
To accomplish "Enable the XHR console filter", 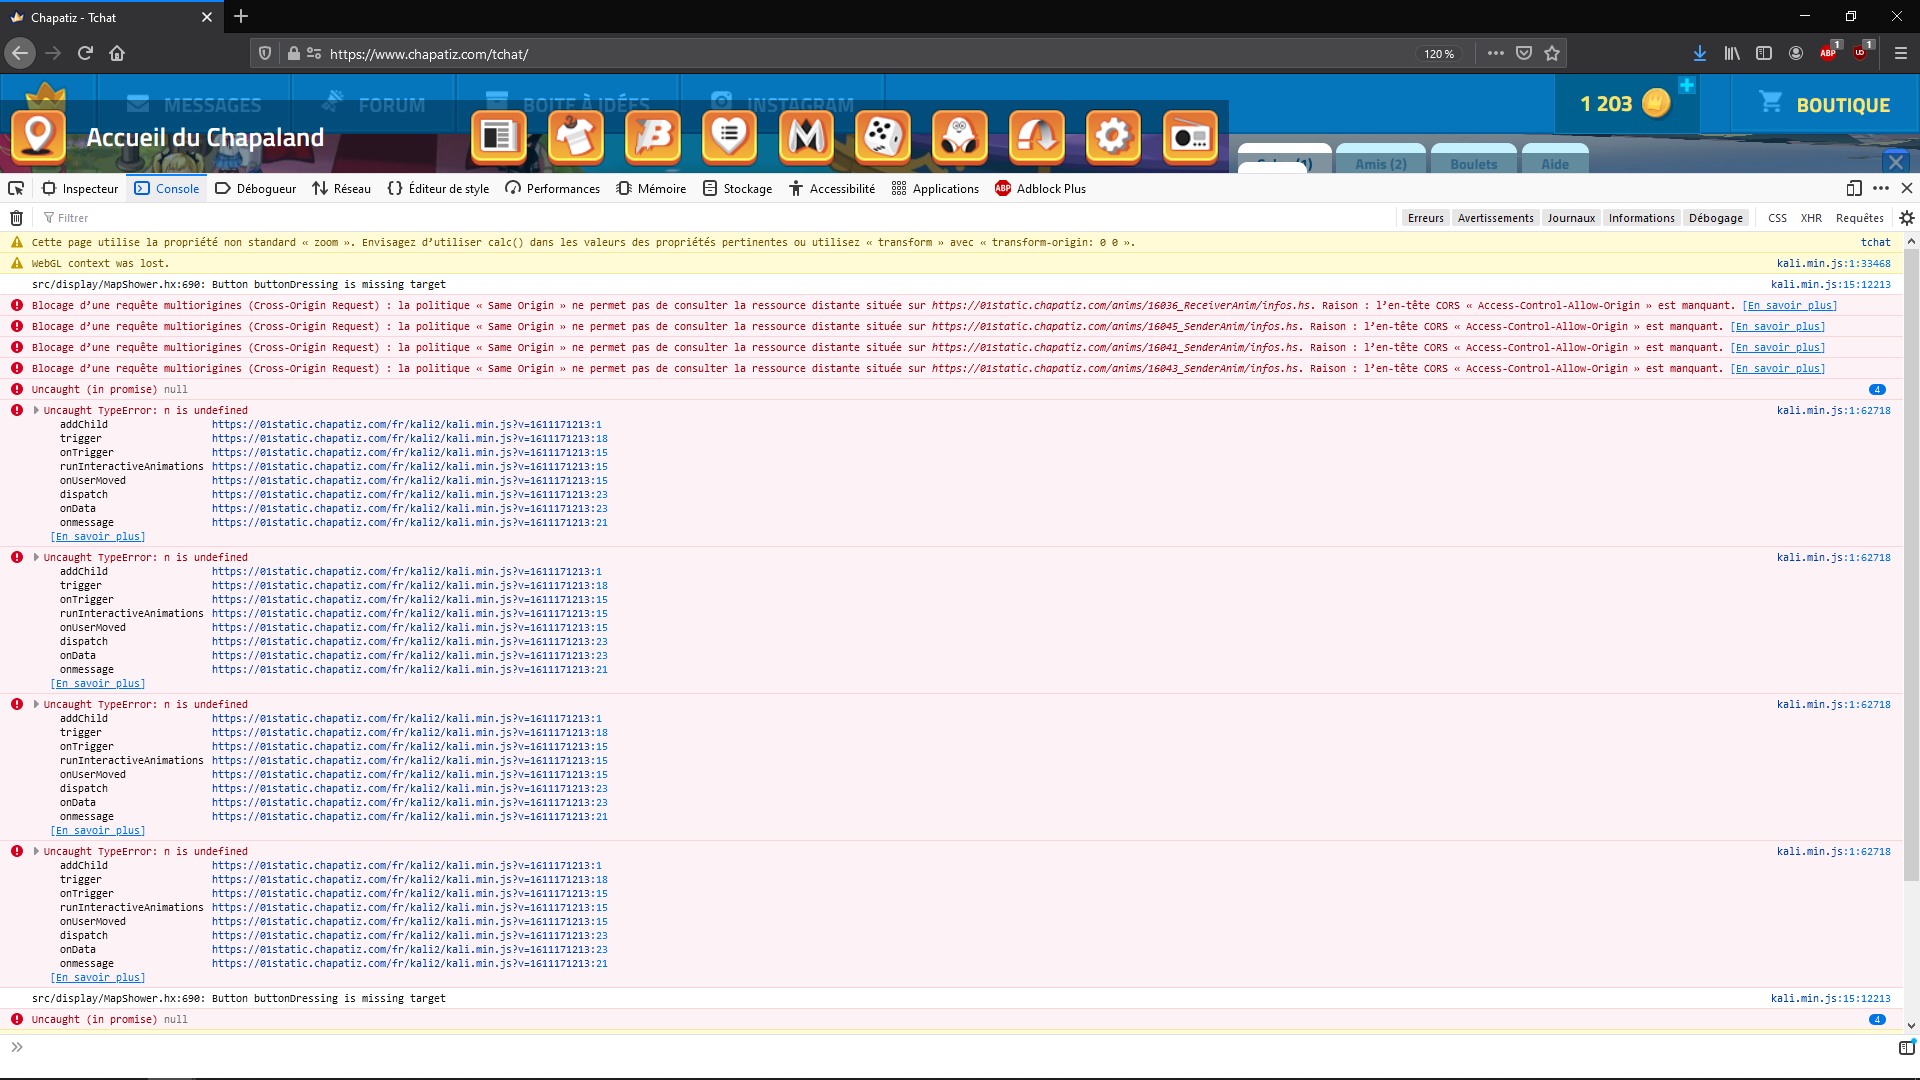I will pos(1811,218).
